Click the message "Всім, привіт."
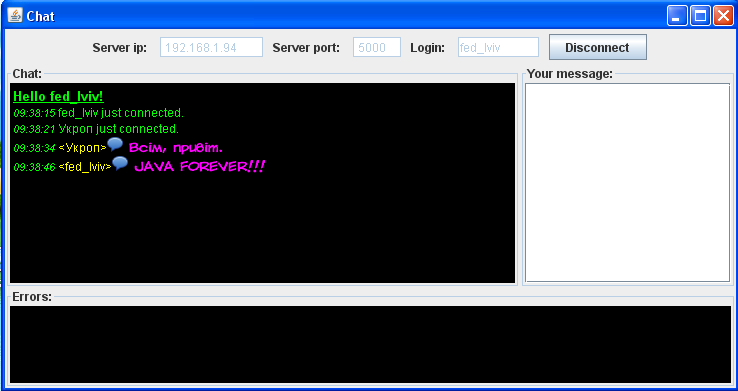This screenshot has height=391, width=738. 176,148
